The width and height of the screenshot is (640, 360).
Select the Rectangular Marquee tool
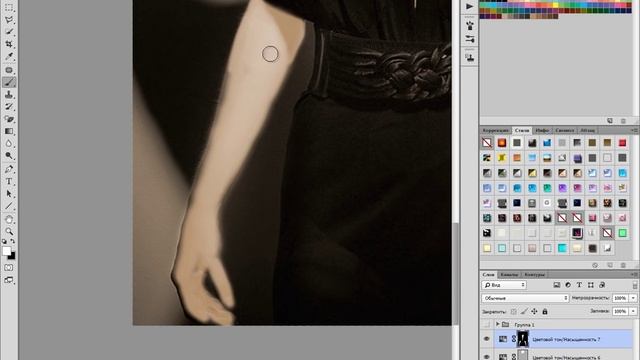pos(9,8)
